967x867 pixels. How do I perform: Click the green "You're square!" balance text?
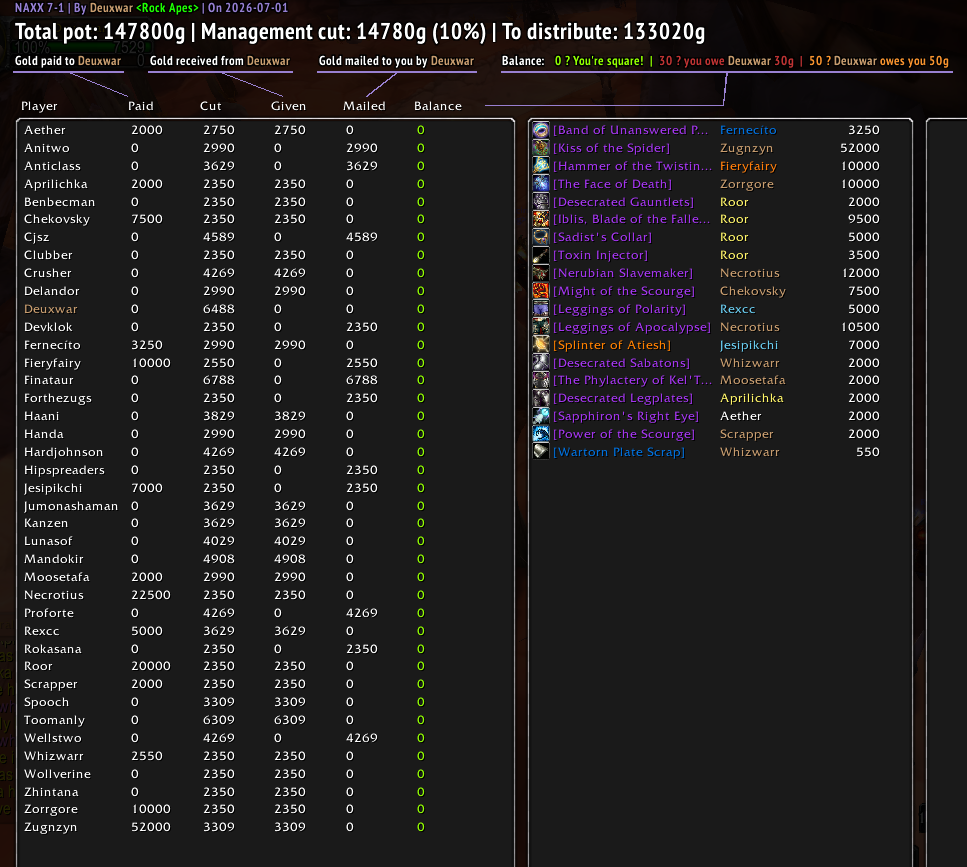tap(599, 61)
